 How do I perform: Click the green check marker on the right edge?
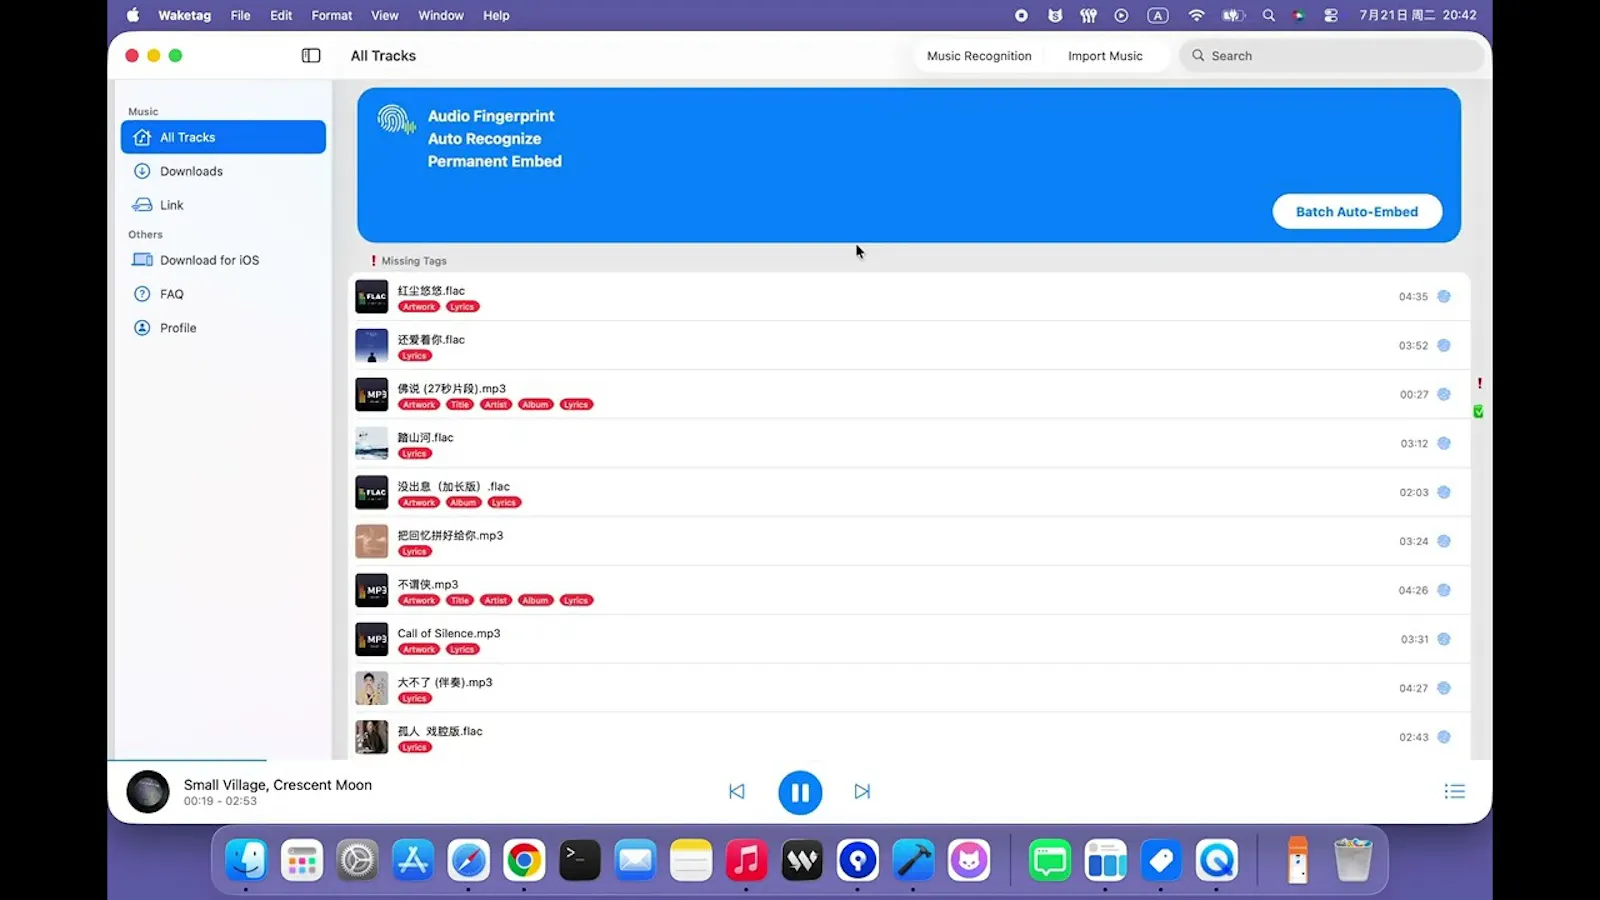tap(1478, 412)
